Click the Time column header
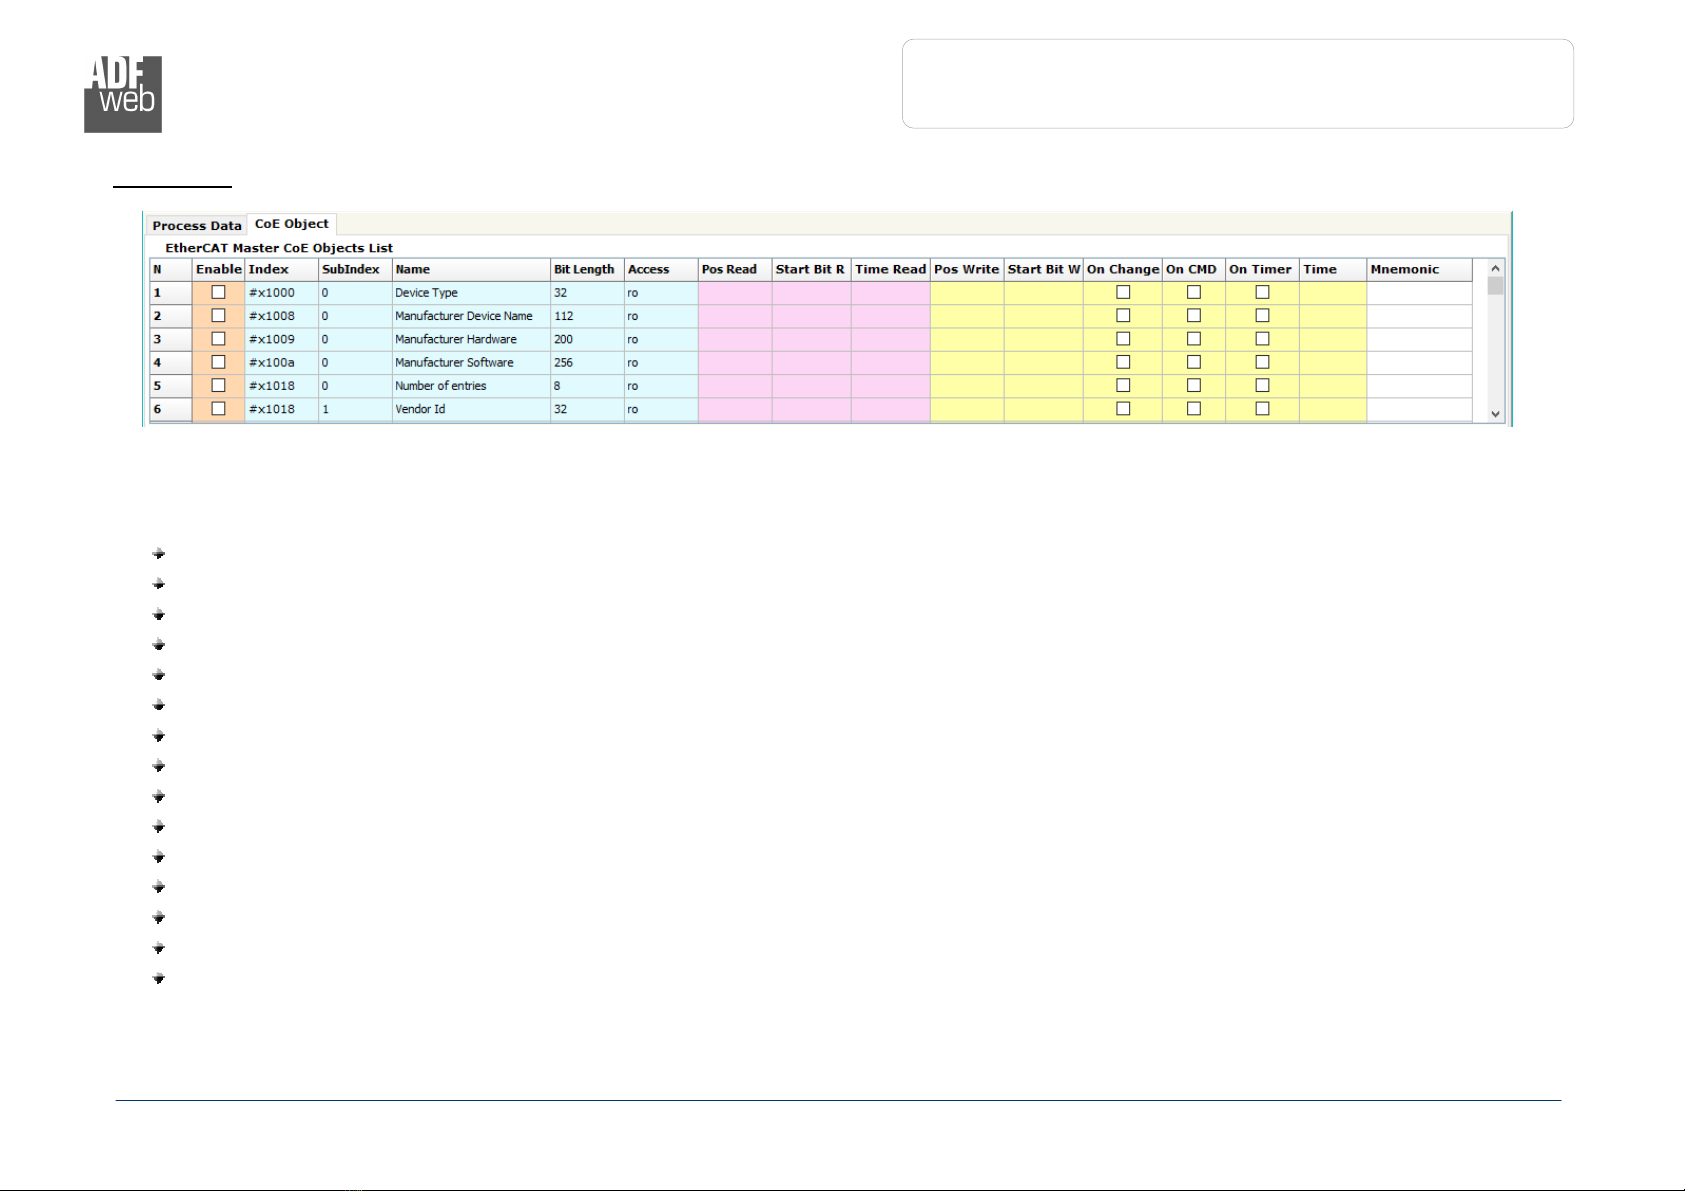 (x=1333, y=270)
